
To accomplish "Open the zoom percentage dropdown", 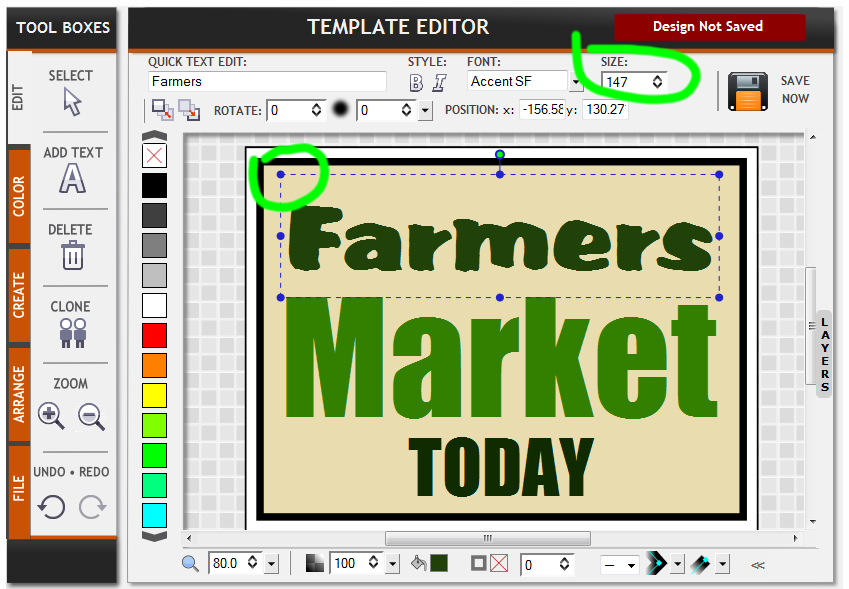I will pos(271,564).
